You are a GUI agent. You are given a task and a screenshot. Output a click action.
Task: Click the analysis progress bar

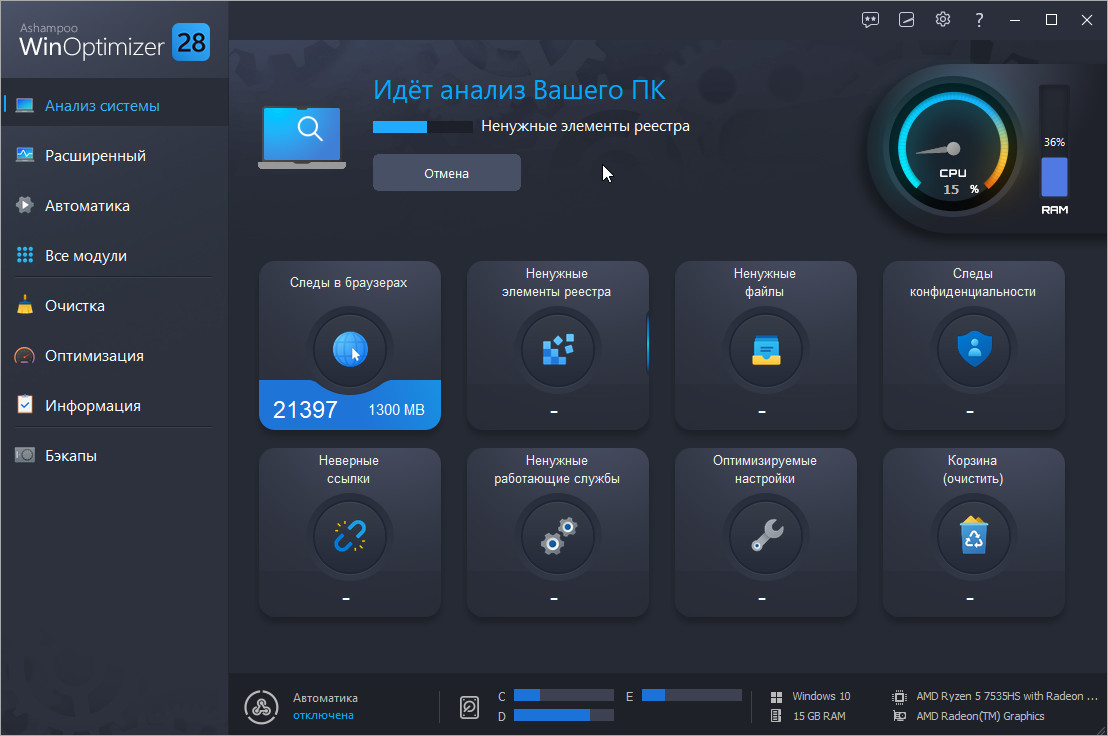pos(422,127)
